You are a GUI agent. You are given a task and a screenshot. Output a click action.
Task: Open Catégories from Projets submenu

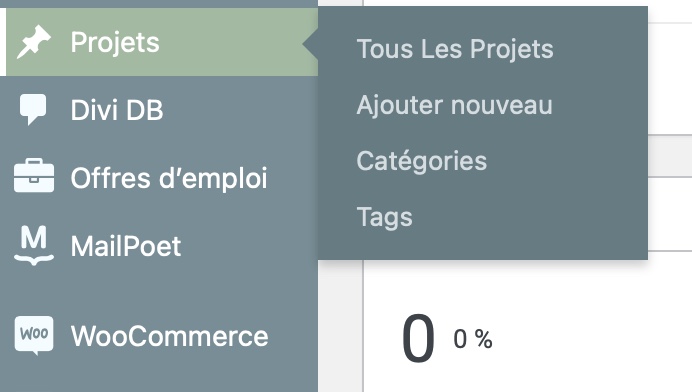point(422,161)
